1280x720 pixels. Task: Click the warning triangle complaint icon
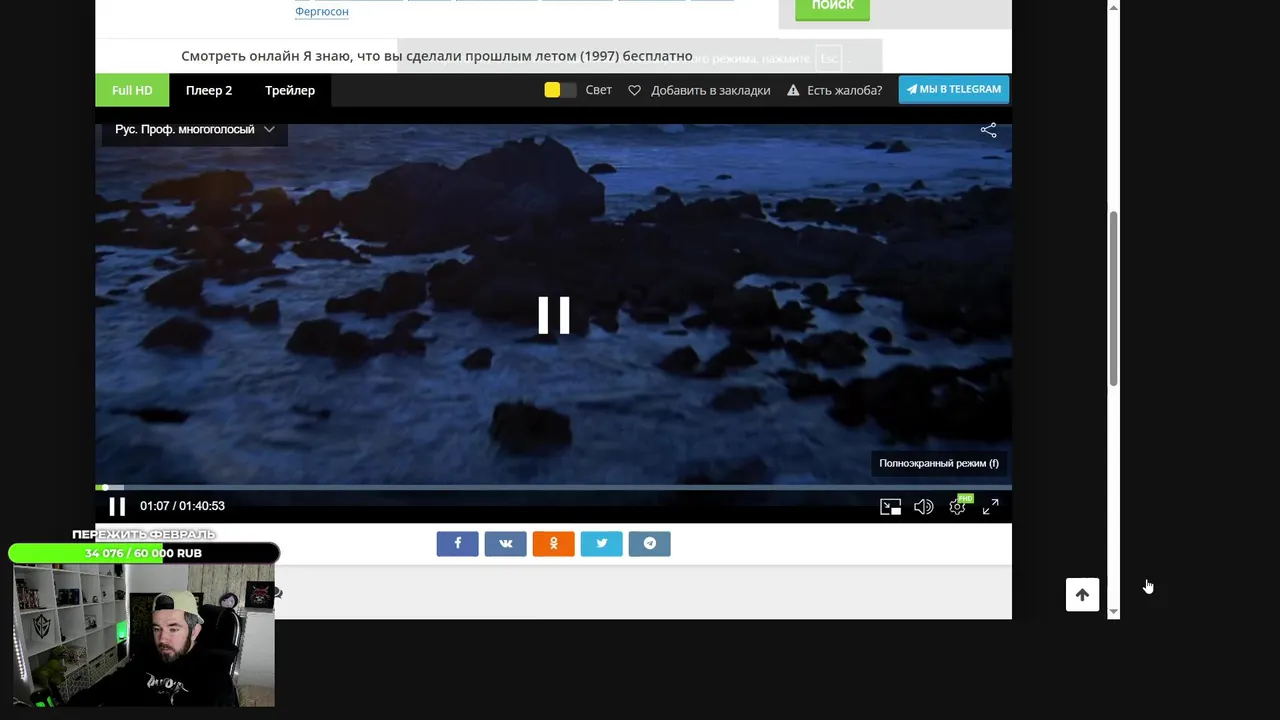coord(793,90)
